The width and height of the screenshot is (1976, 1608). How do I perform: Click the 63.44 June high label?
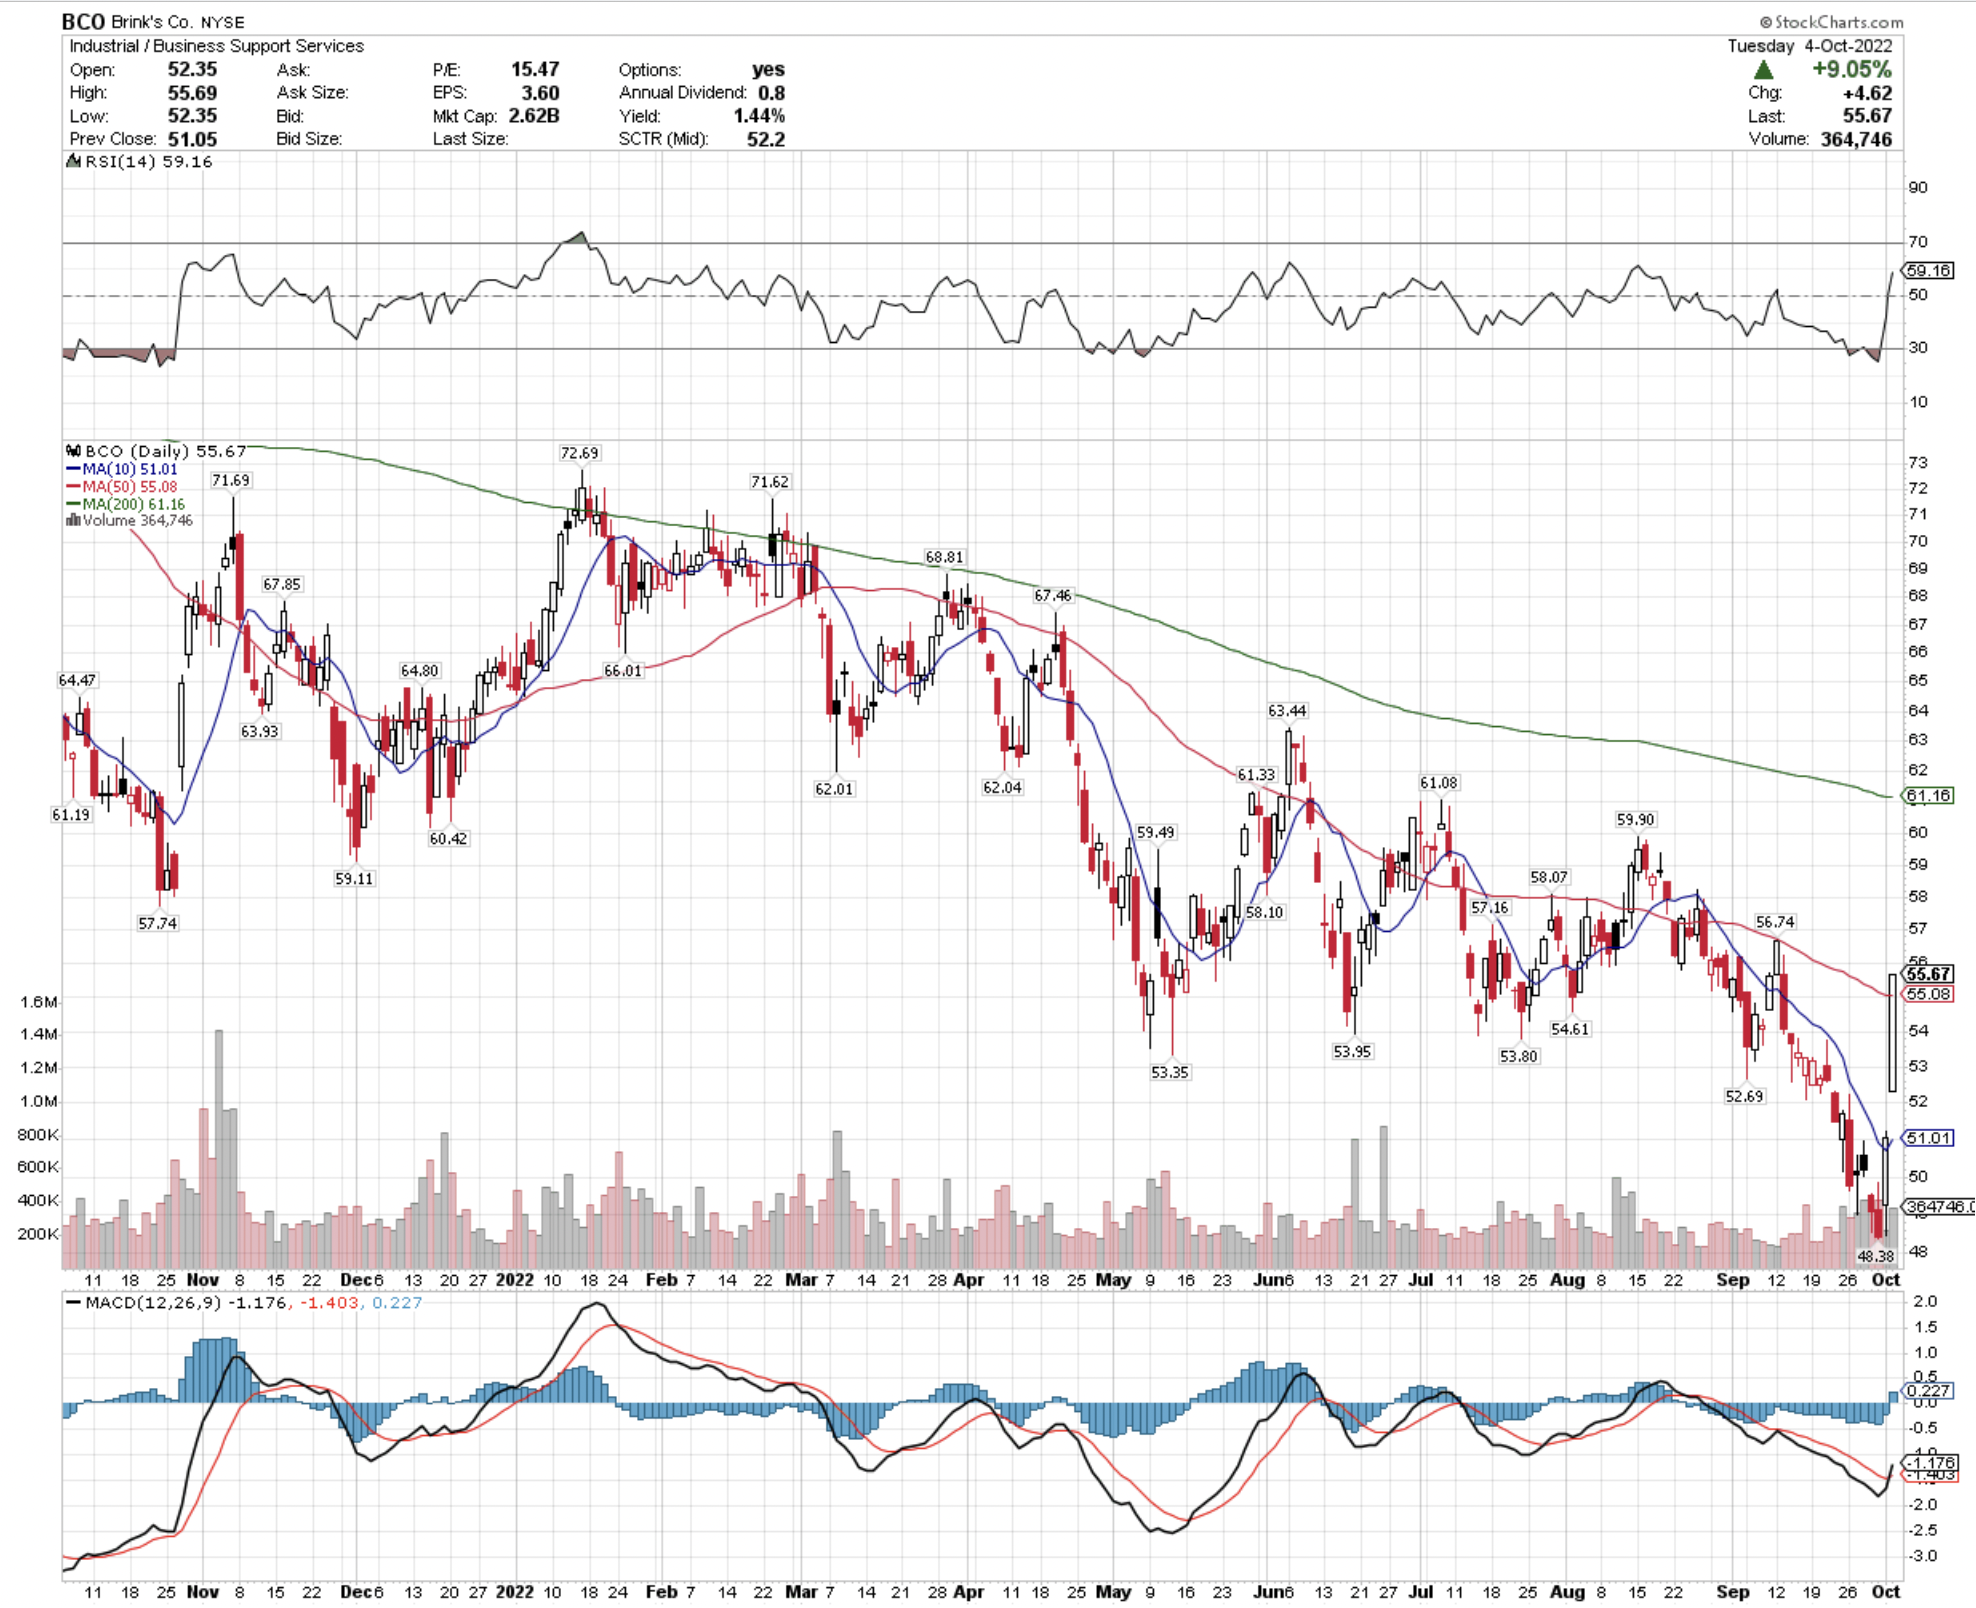(x=1287, y=711)
